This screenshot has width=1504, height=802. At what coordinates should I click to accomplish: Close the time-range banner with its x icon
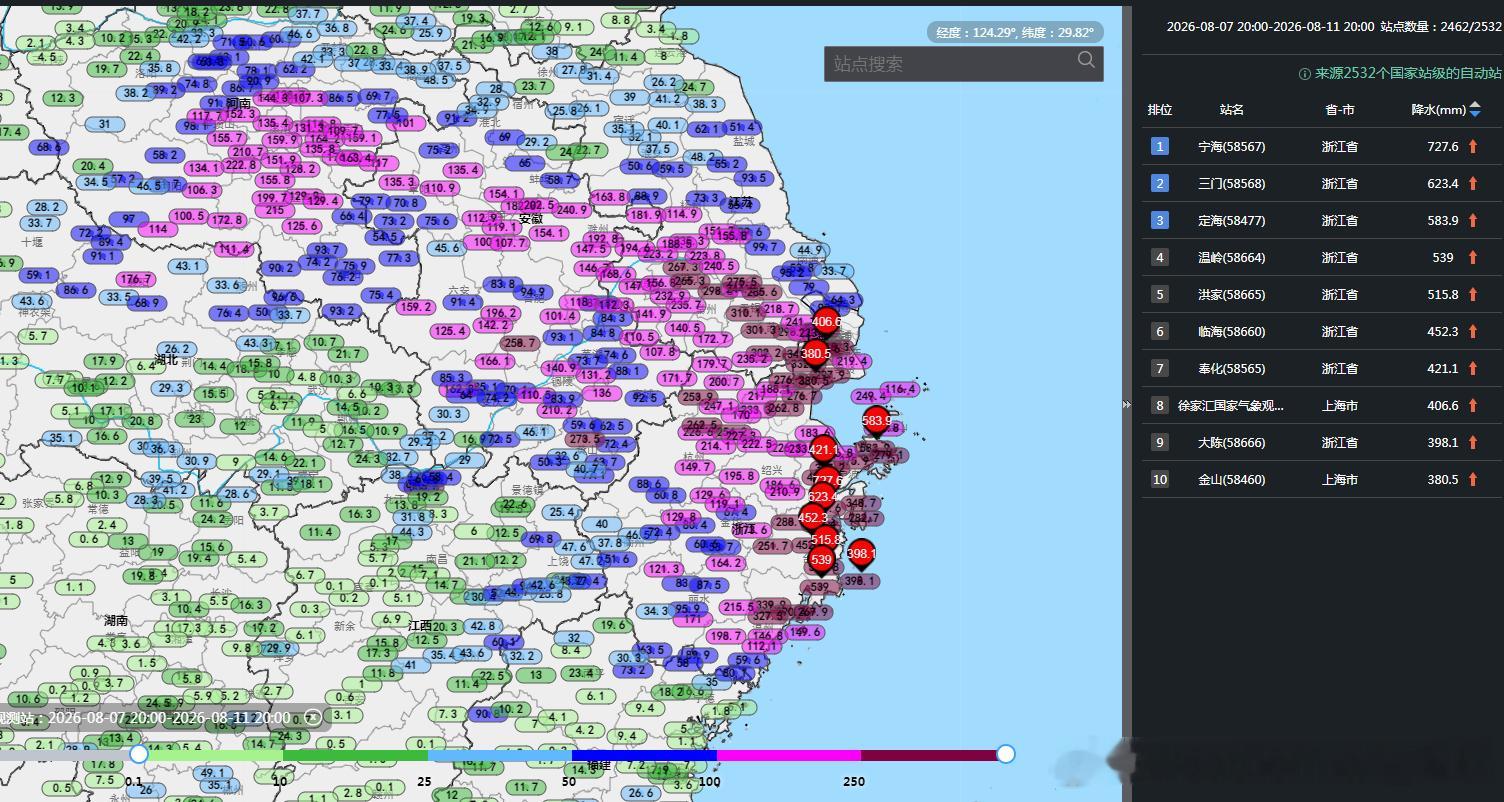click(313, 717)
